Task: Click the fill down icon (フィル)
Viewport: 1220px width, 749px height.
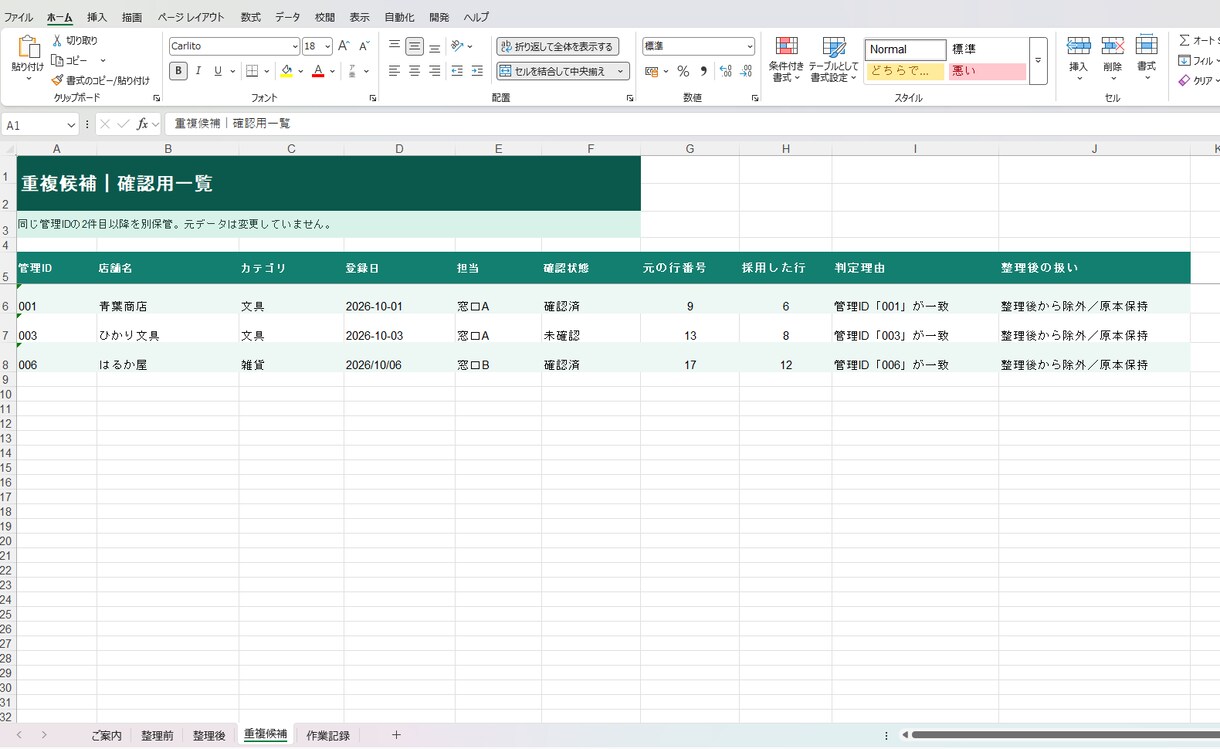Action: pos(1184,60)
